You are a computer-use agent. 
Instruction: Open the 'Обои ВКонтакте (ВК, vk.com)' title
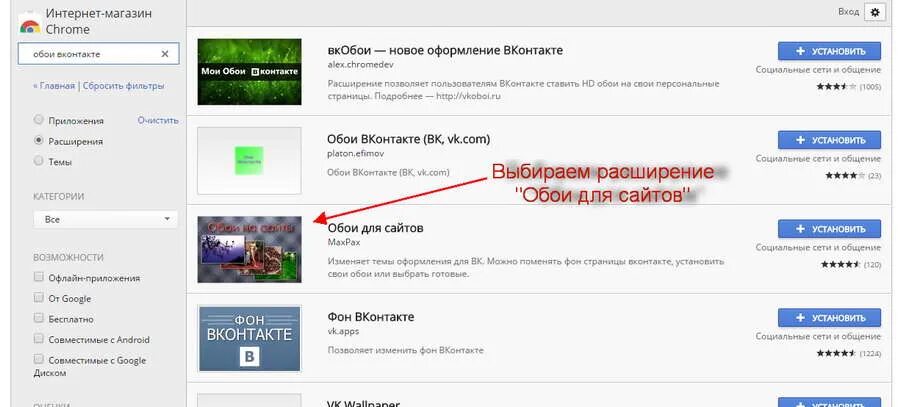pos(409,139)
